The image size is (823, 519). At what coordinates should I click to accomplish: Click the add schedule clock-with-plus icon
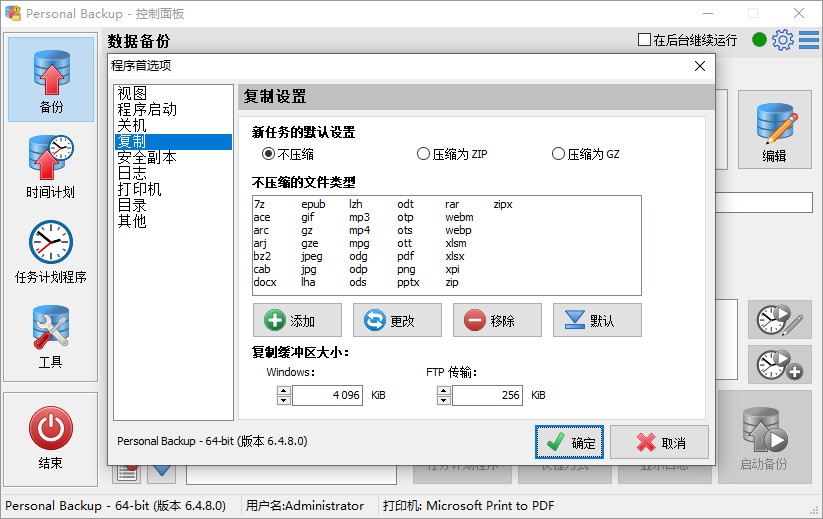tap(780, 365)
